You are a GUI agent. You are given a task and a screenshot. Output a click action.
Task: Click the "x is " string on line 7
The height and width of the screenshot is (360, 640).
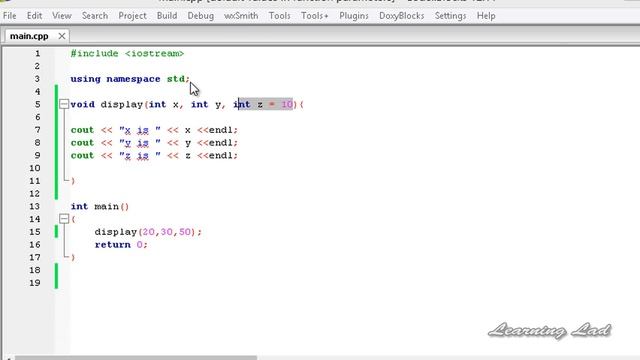tap(140, 130)
